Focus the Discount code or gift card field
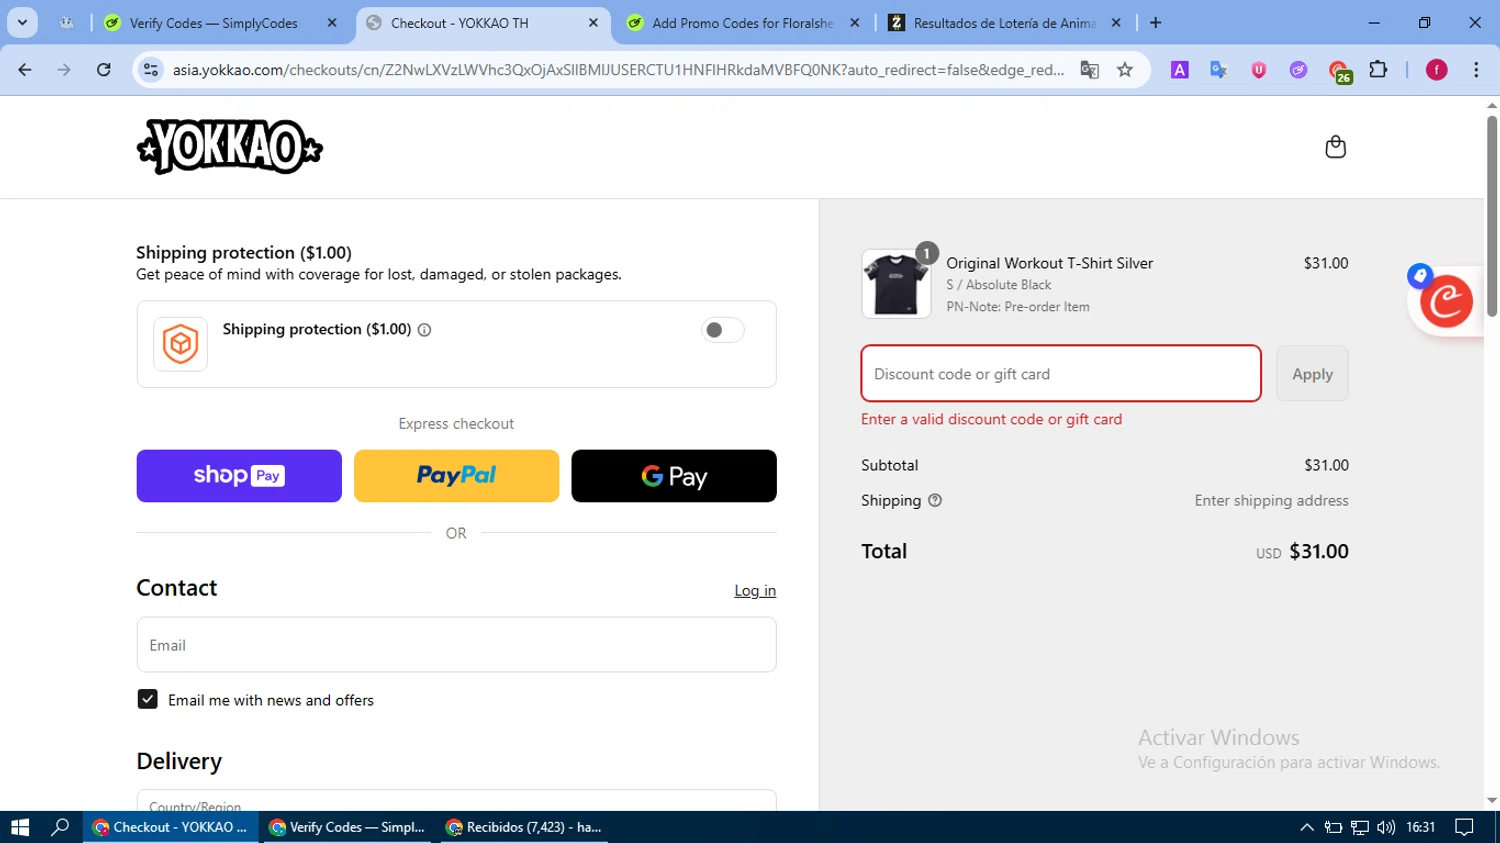The image size is (1500, 843). coord(1061,373)
